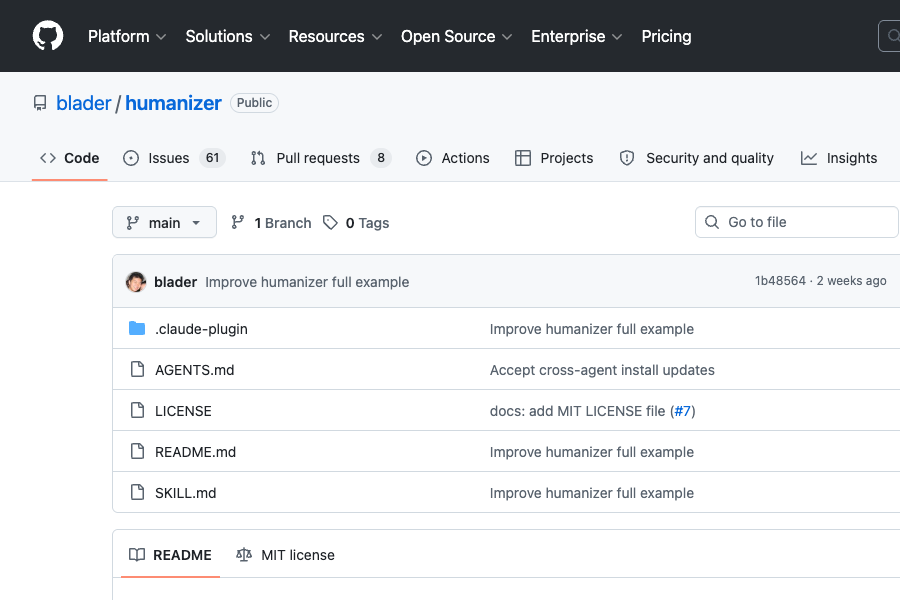900x600 pixels.
Task: Click the GitHub Octocat logo
Action: [48, 36]
